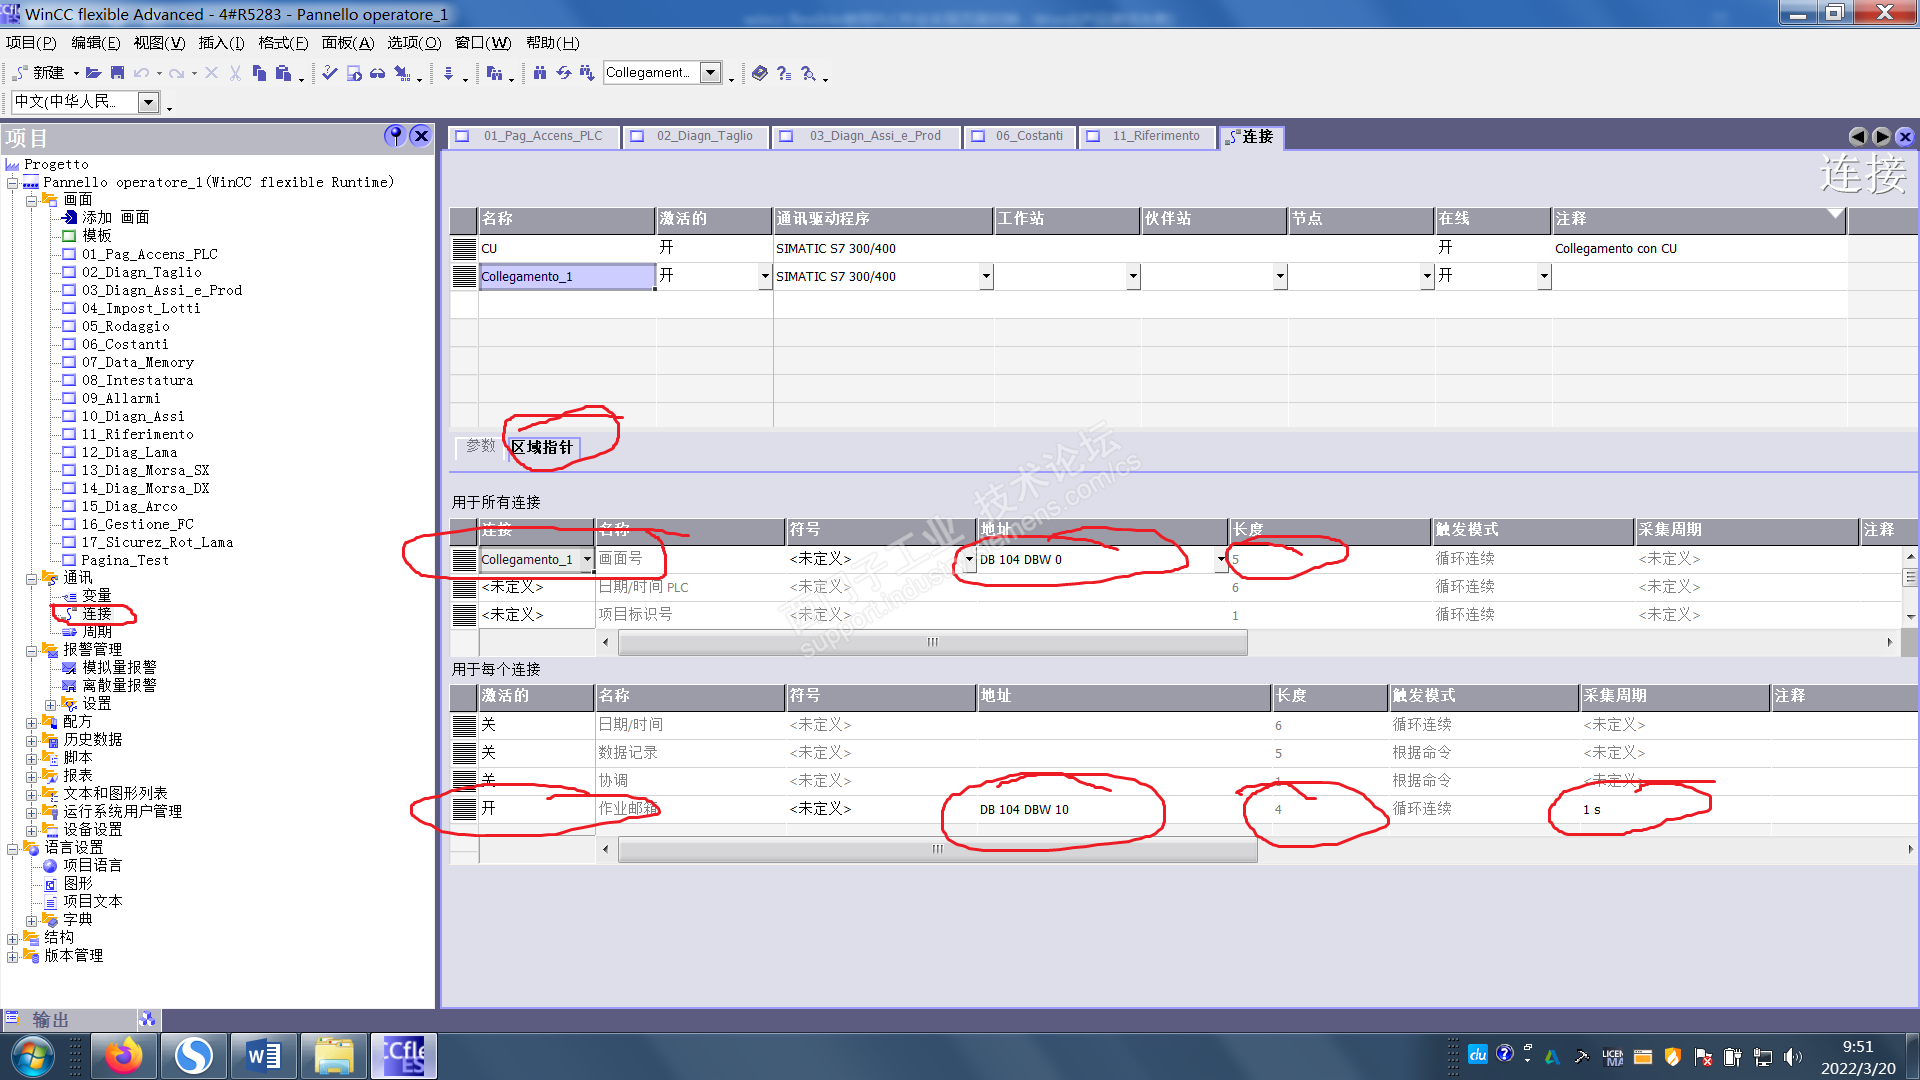Click the Save project disk icon
The width and height of the screenshot is (1920, 1080).
pos(117,73)
